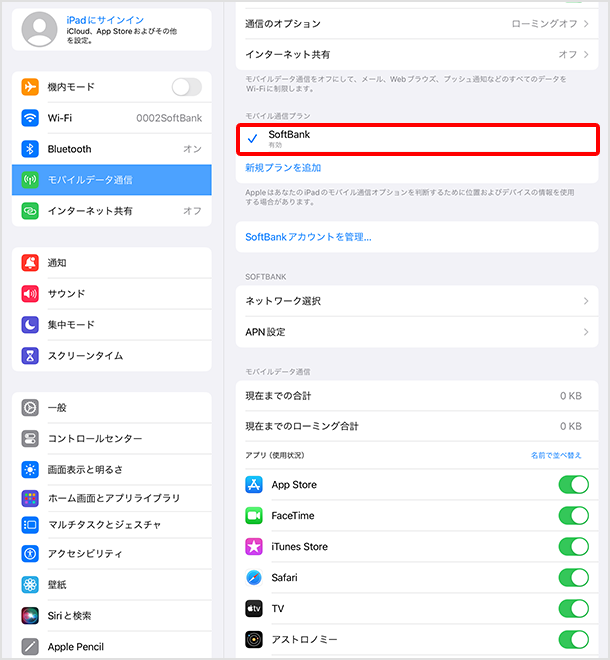This screenshot has width=610, height=660.
Task: Select the 通知 bell icon
Action: pos(30,263)
